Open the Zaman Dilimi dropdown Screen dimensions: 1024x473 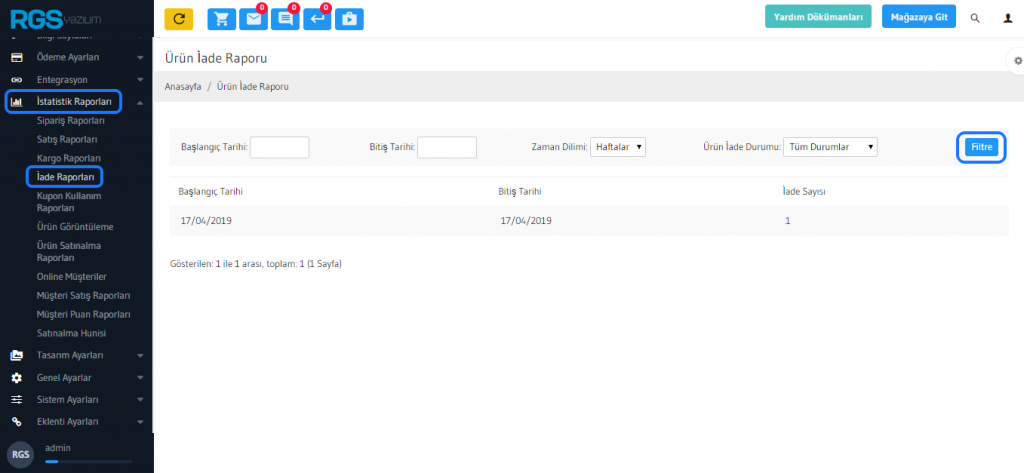click(618, 147)
